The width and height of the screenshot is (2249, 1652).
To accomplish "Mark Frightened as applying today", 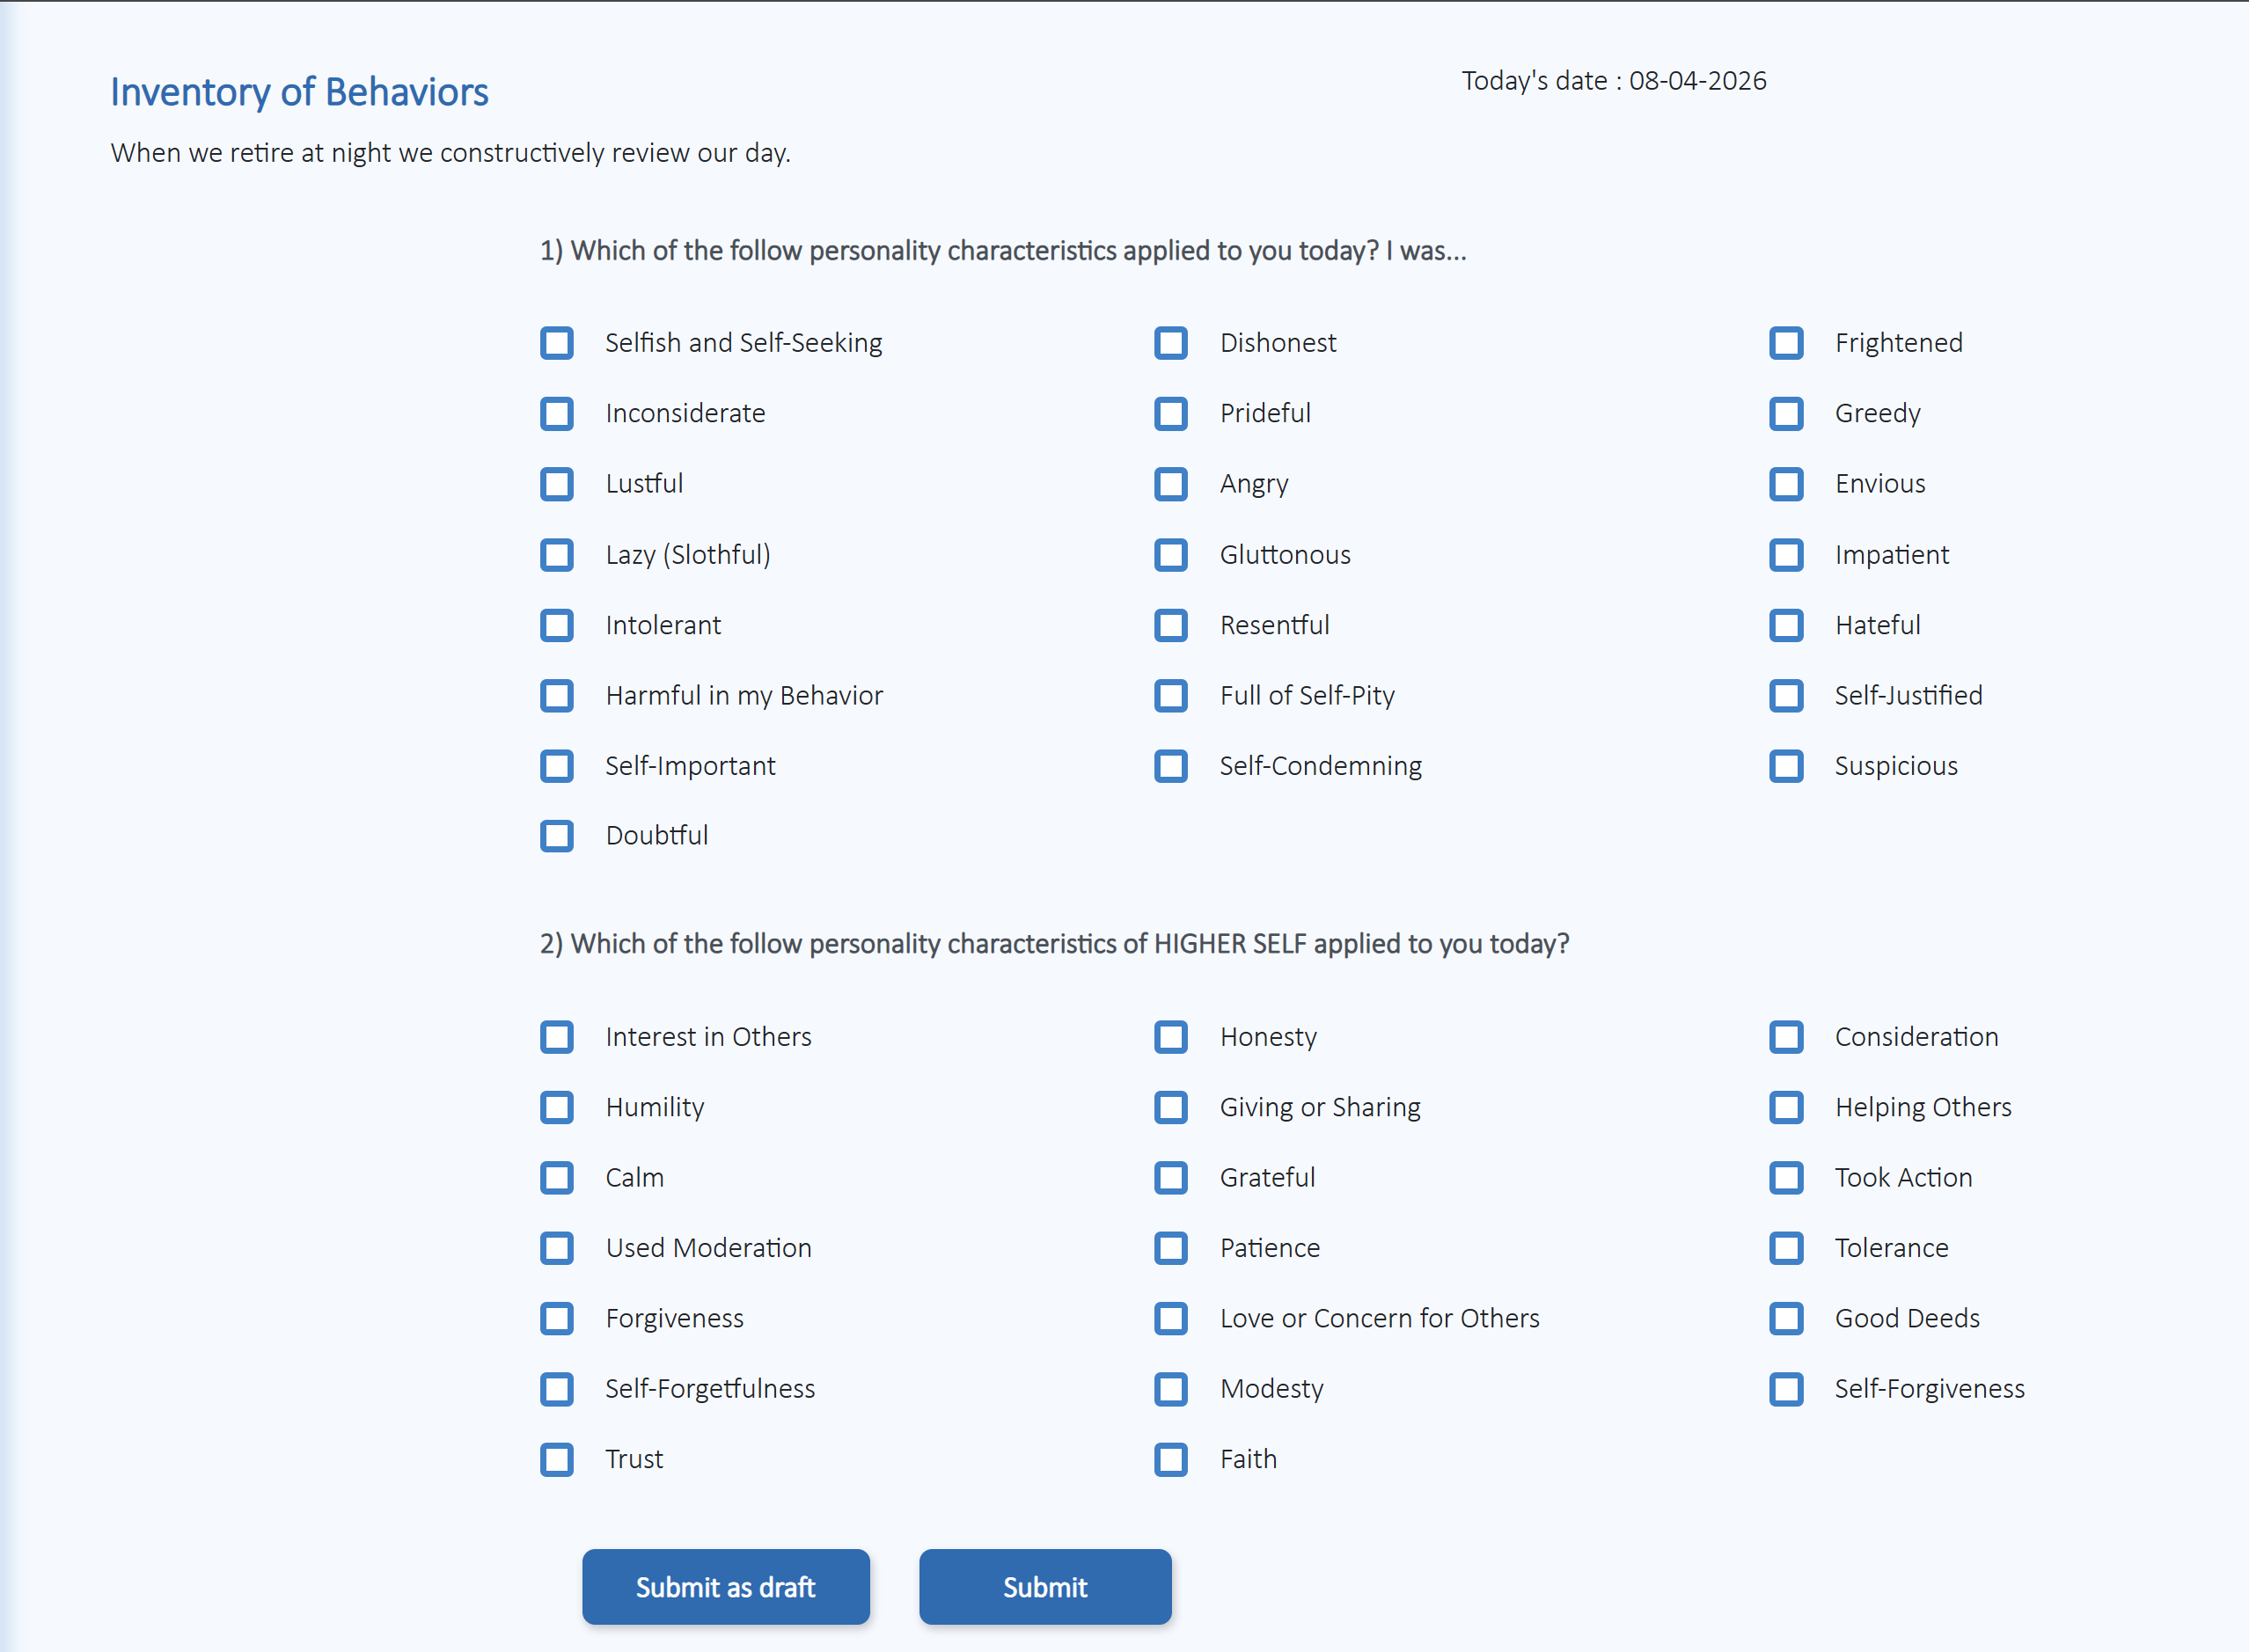I will (x=1786, y=343).
